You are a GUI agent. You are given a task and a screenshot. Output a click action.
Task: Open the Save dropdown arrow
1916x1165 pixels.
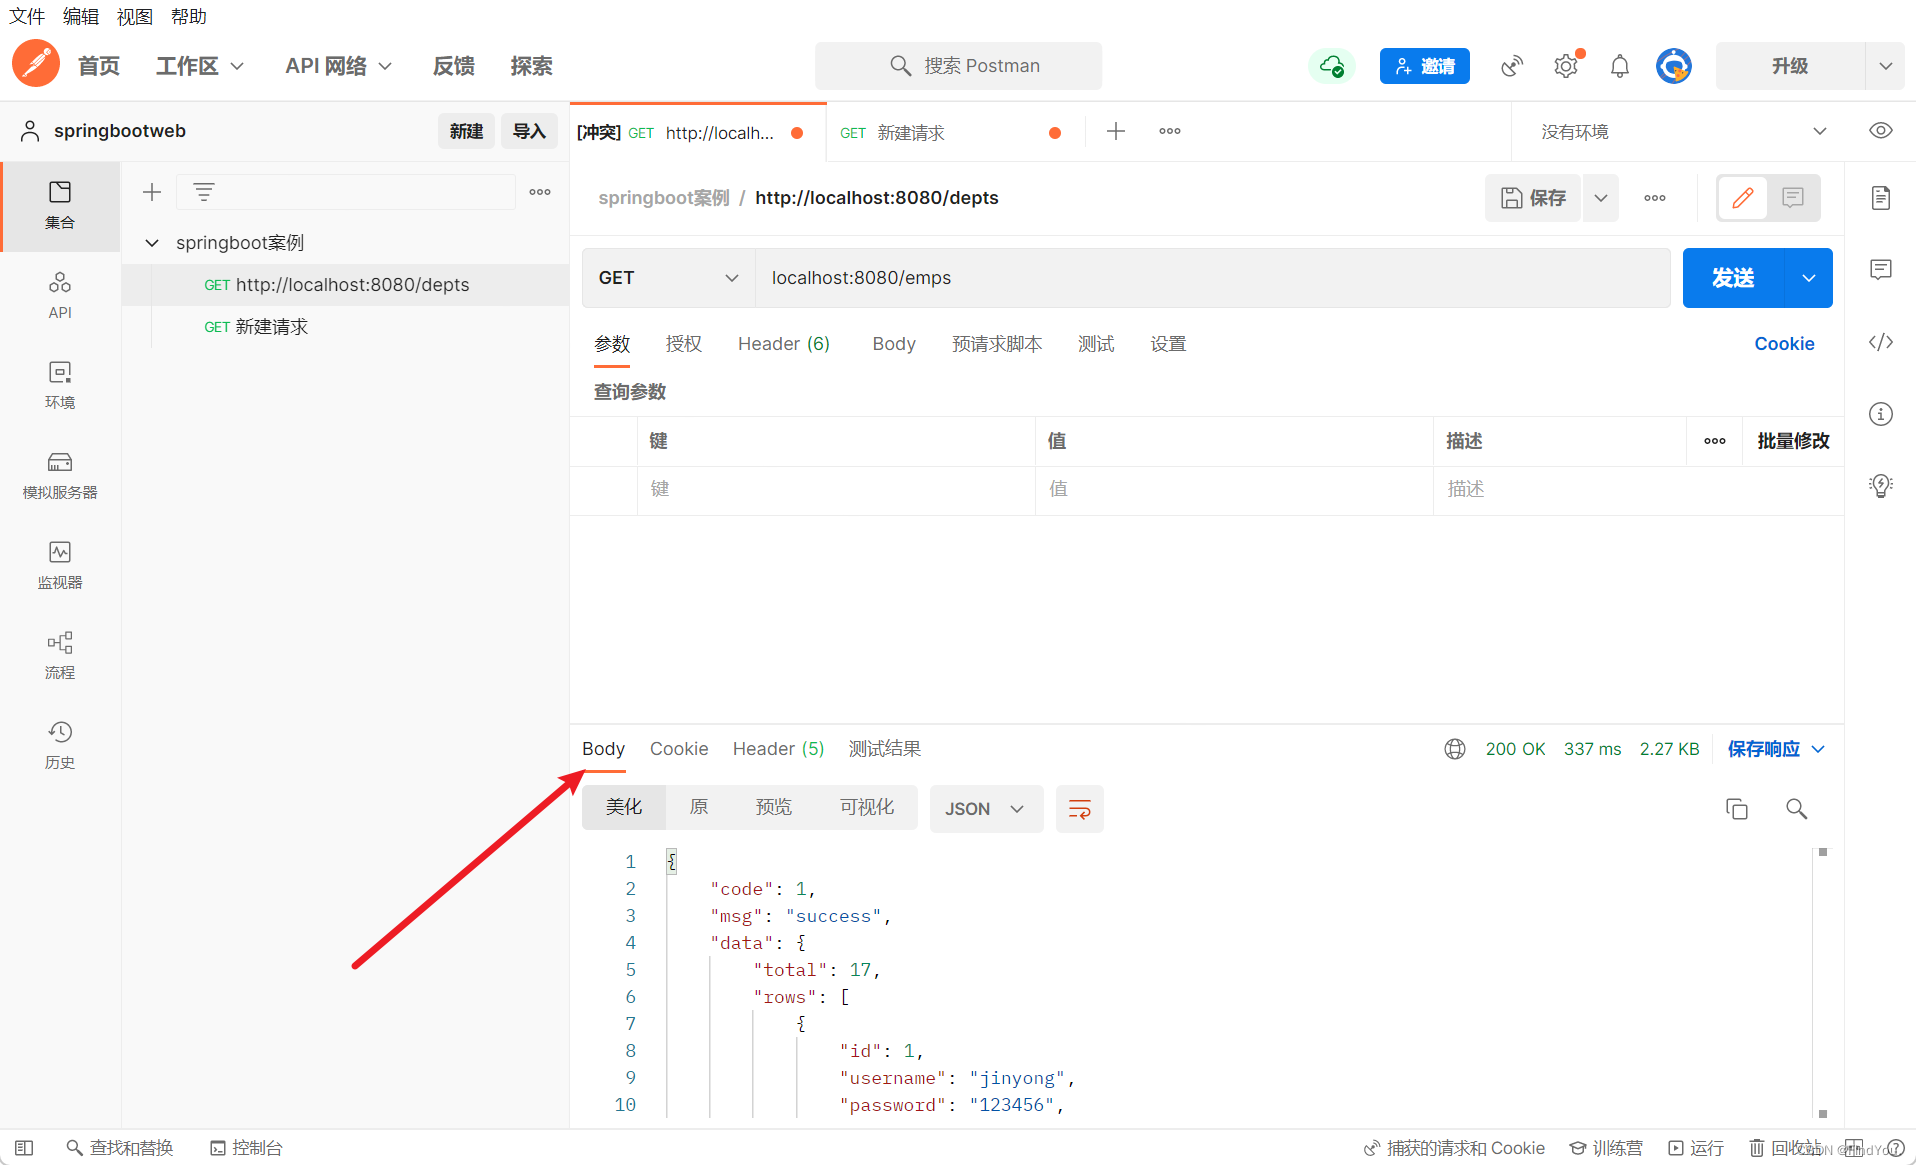click(x=1601, y=198)
